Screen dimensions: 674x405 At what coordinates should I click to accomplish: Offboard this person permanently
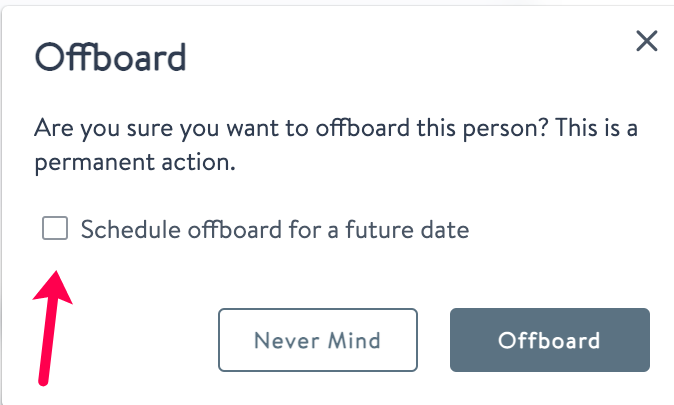[x=549, y=340]
